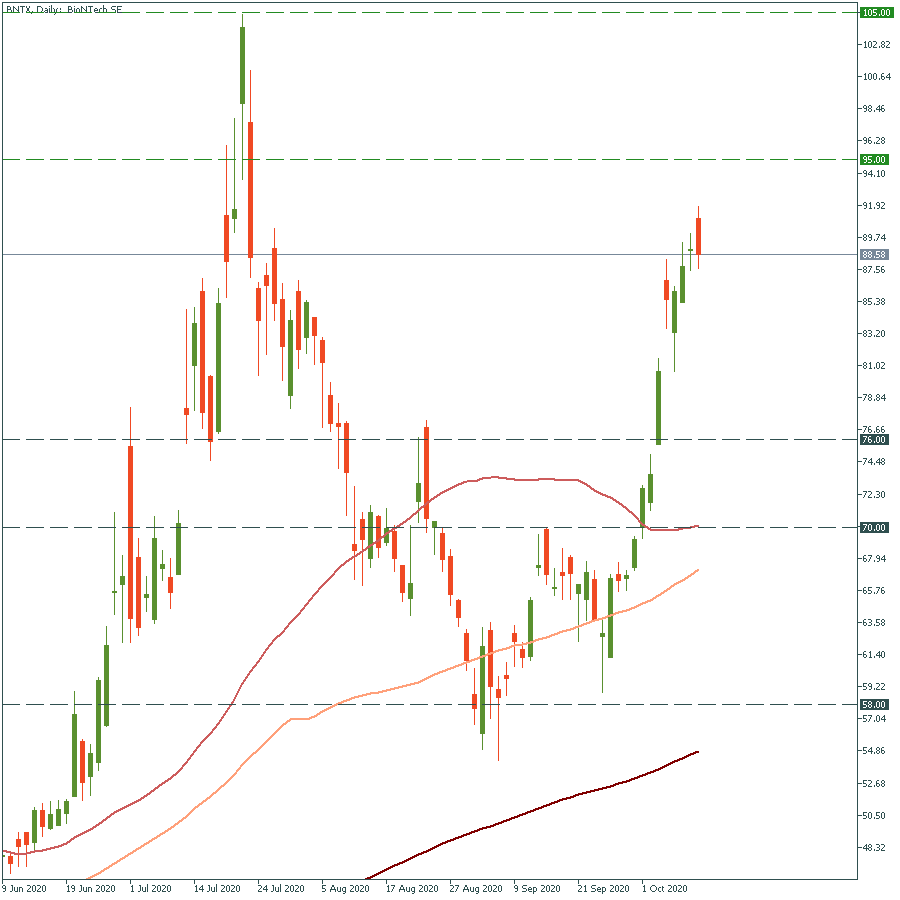Click the red short-term moving average line
Screen dimensions: 900x900
[520, 480]
